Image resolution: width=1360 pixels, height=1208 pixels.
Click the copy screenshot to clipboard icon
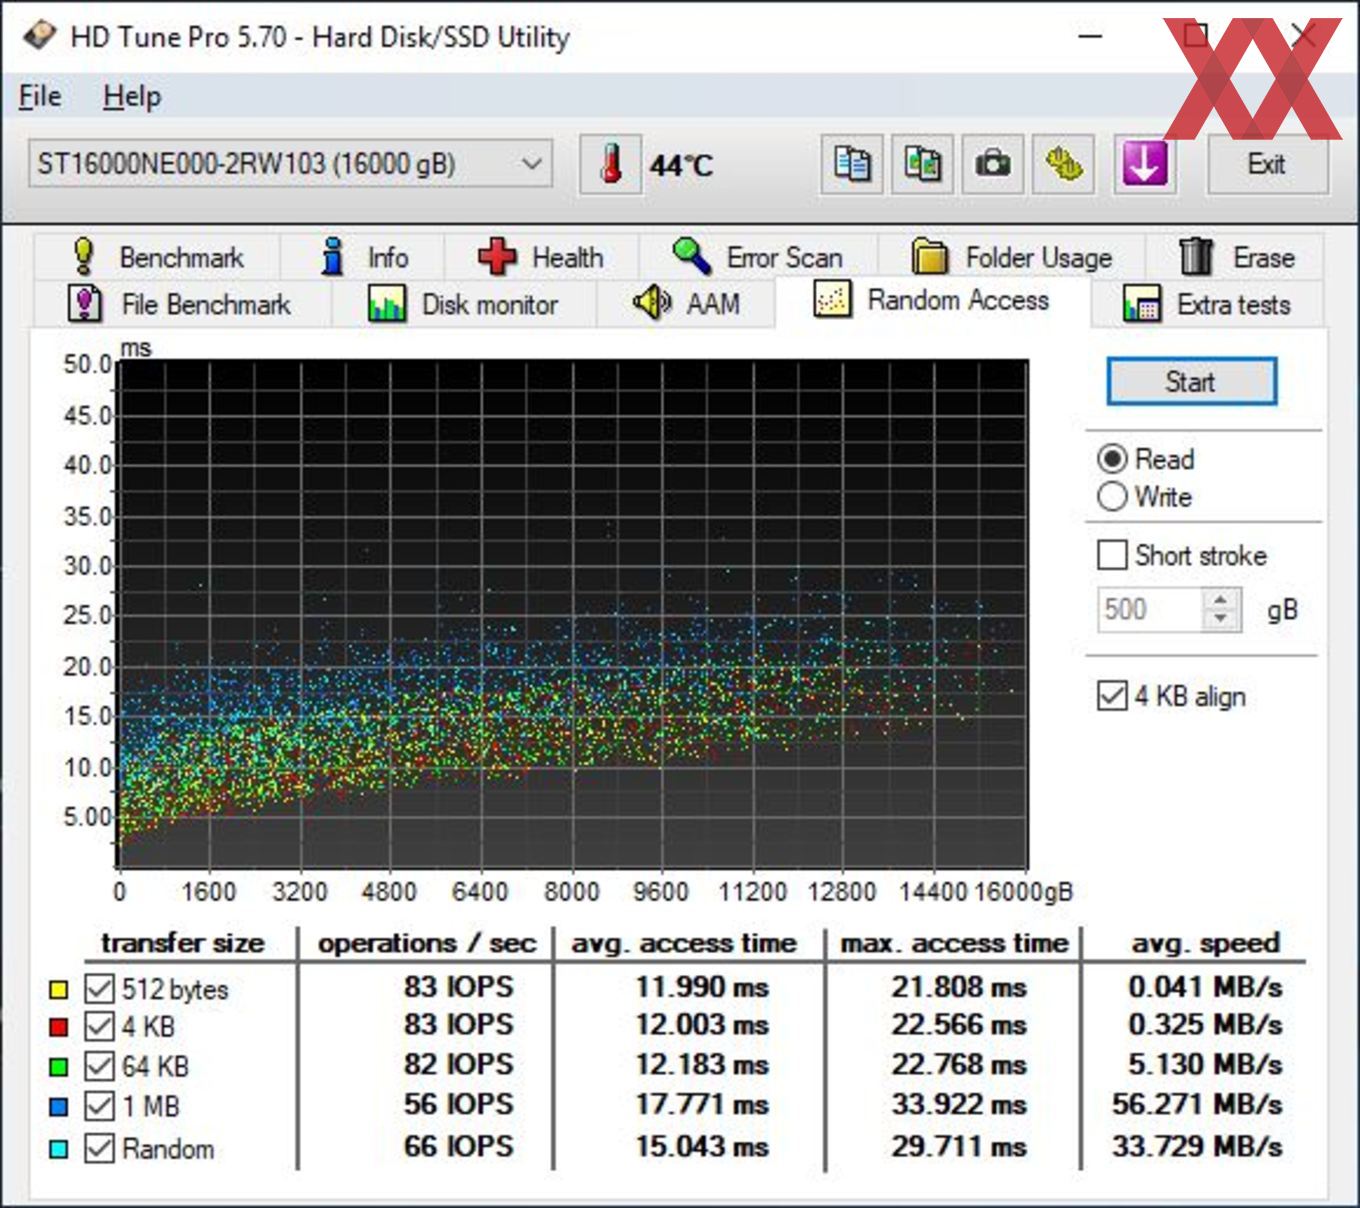pos(922,164)
